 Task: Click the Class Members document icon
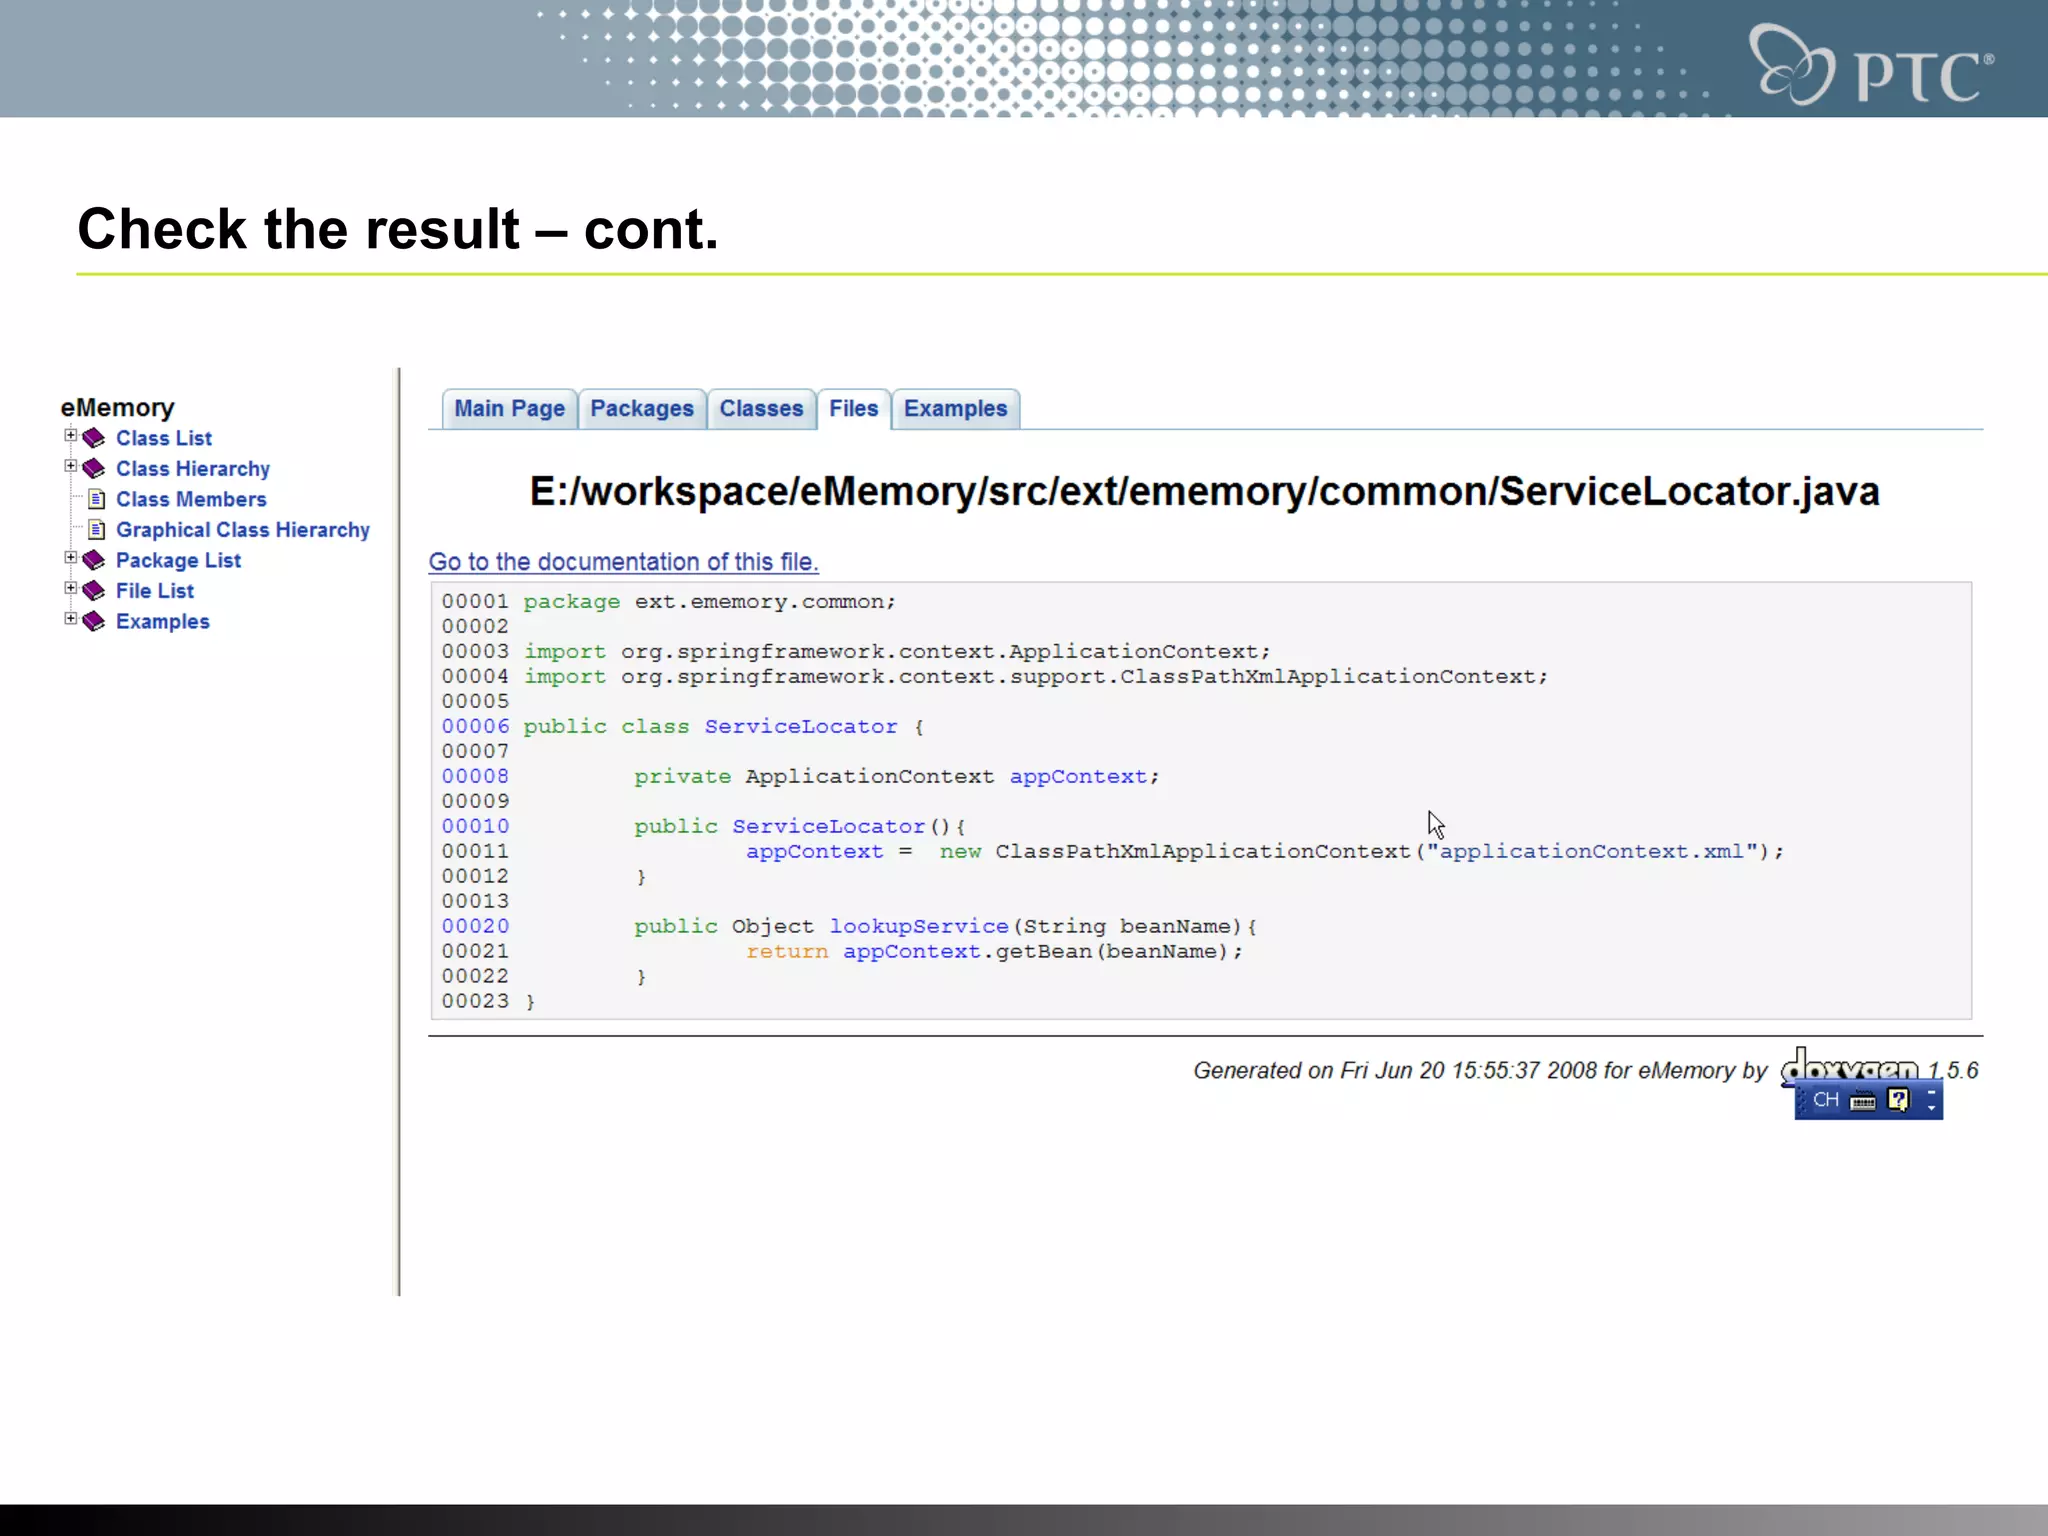pyautogui.click(x=97, y=499)
